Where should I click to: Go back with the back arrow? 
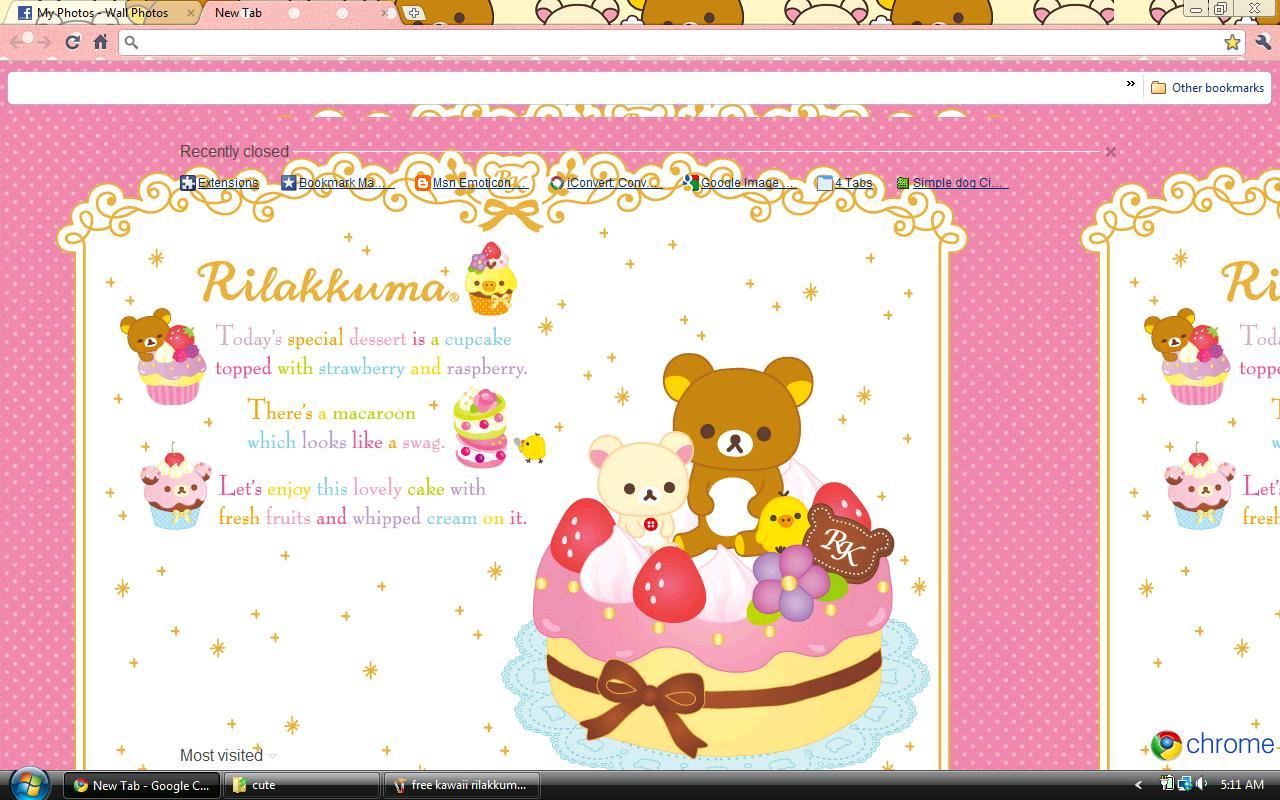pos(17,42)
